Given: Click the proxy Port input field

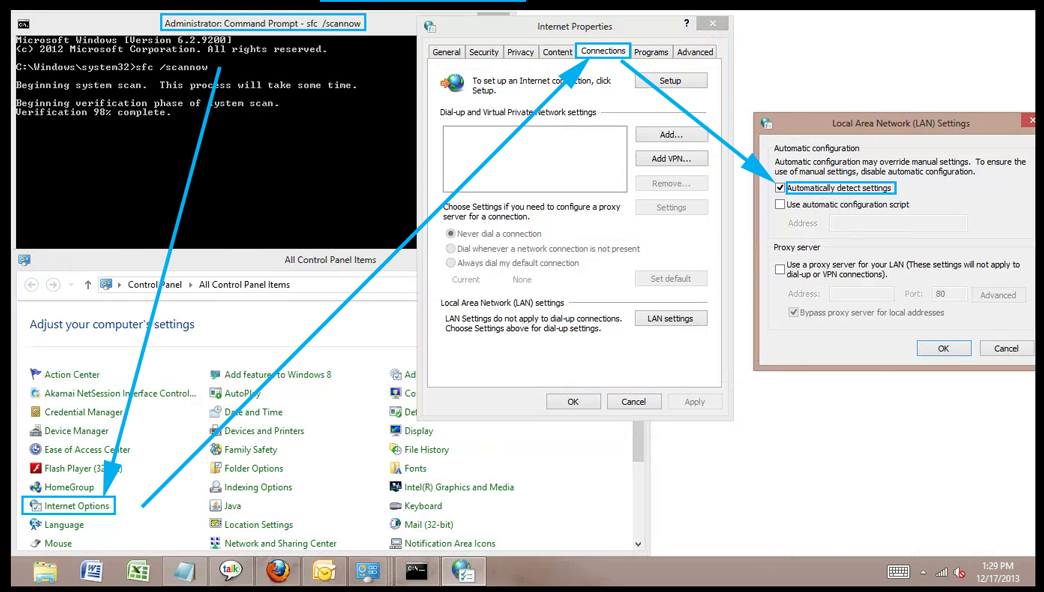Looking at the screenshot, I should [x=949, y=294].
